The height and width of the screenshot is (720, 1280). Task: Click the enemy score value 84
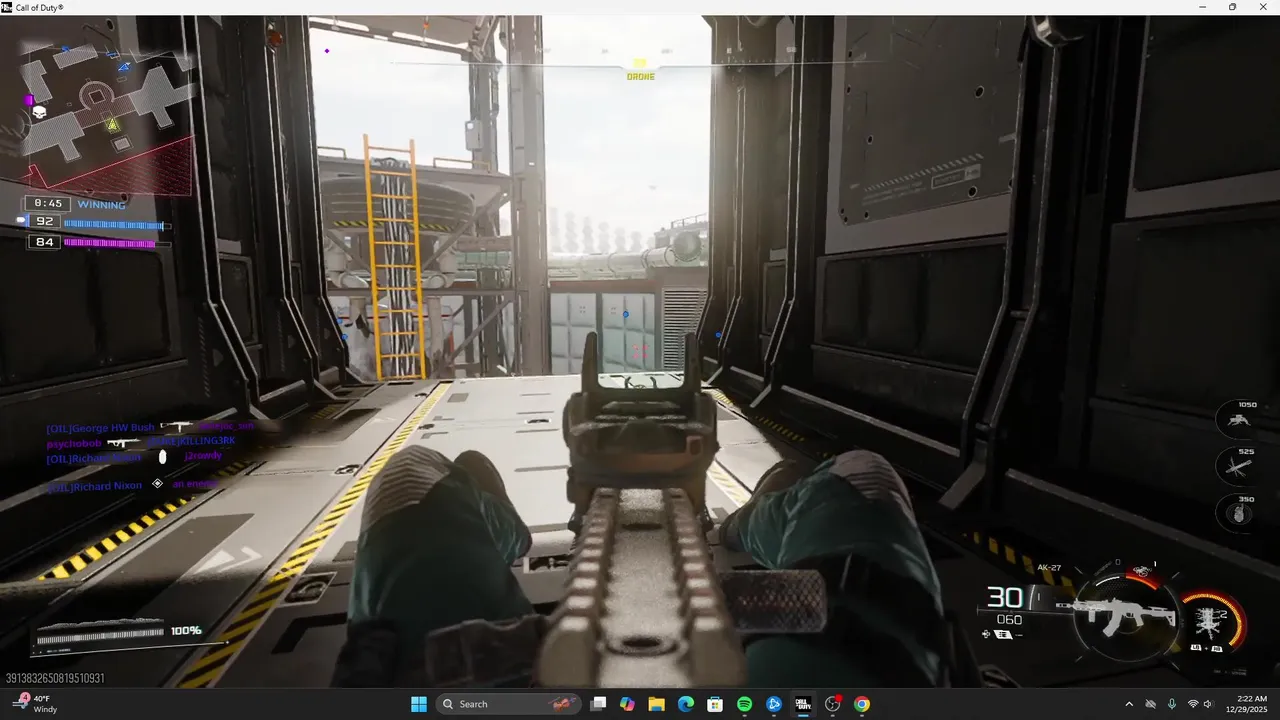45,242
